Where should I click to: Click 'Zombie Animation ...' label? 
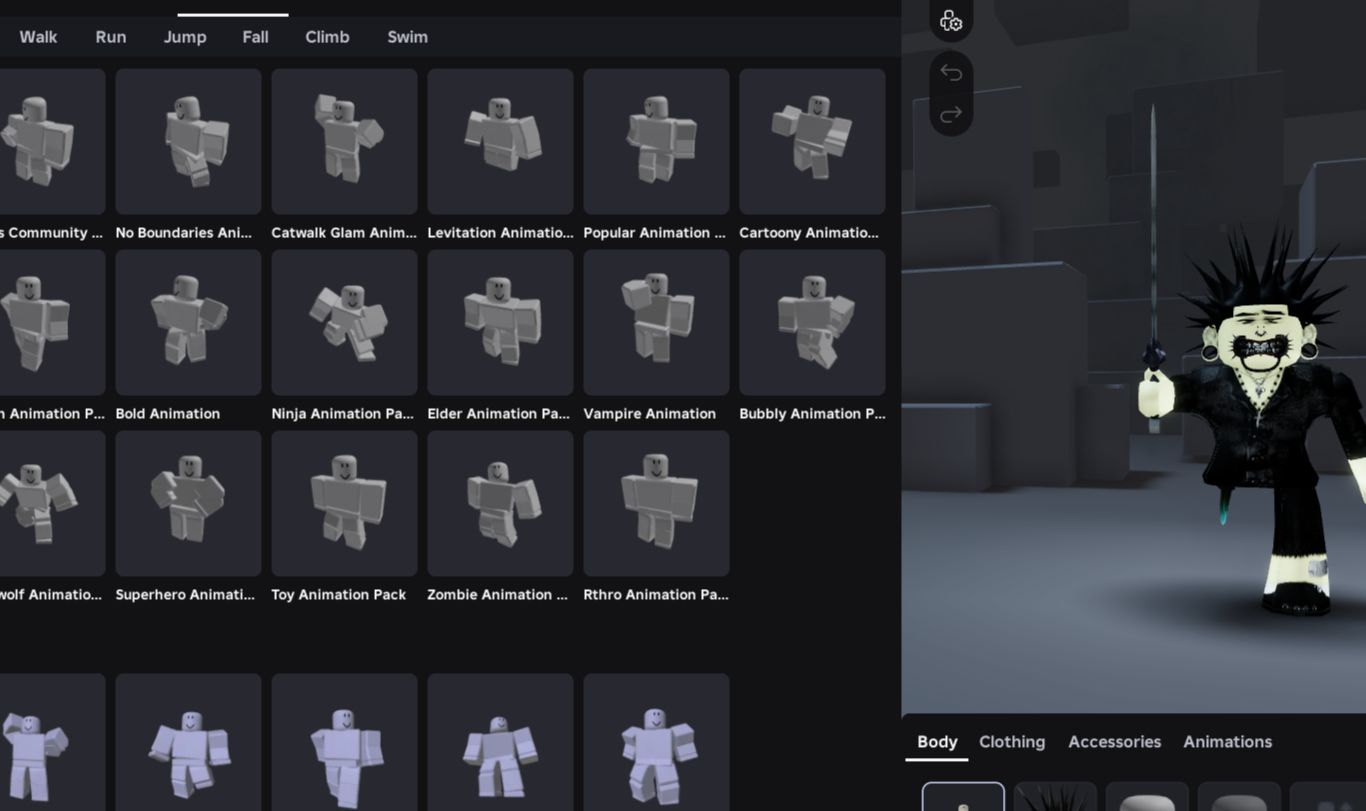coord(497,595)
